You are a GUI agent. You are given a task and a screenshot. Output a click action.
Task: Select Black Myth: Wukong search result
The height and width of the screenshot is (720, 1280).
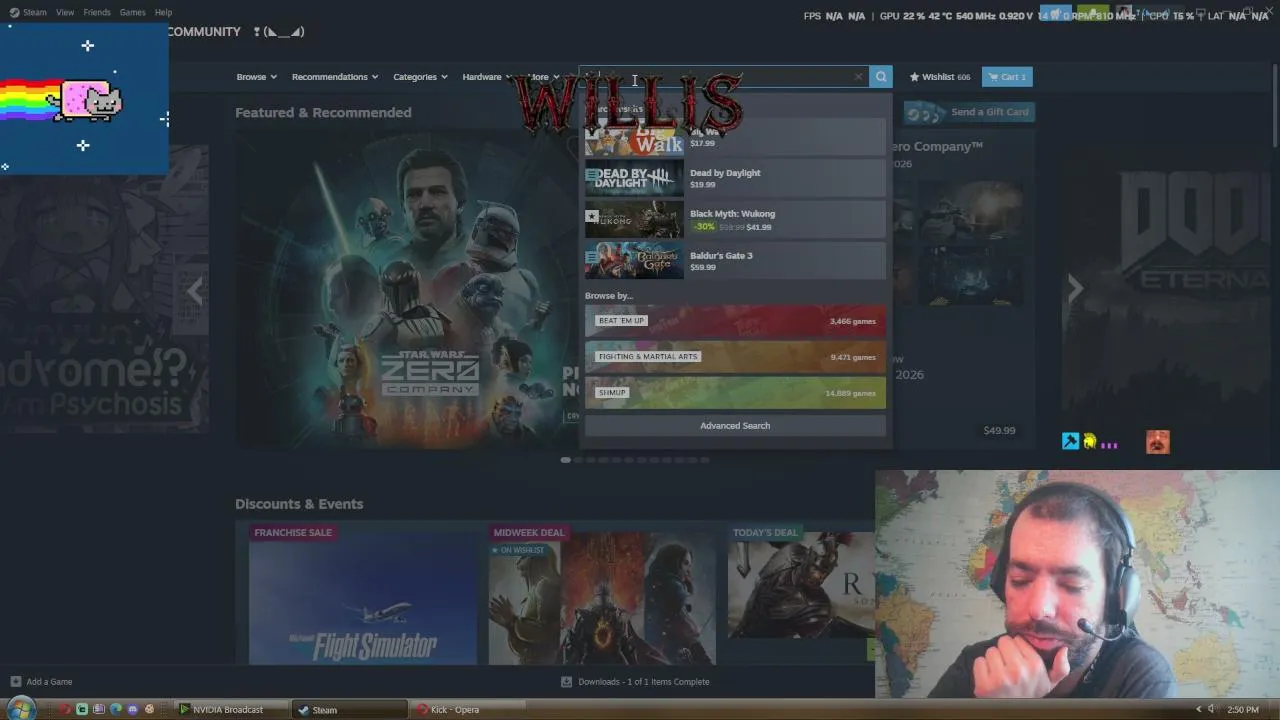(735, 220)
